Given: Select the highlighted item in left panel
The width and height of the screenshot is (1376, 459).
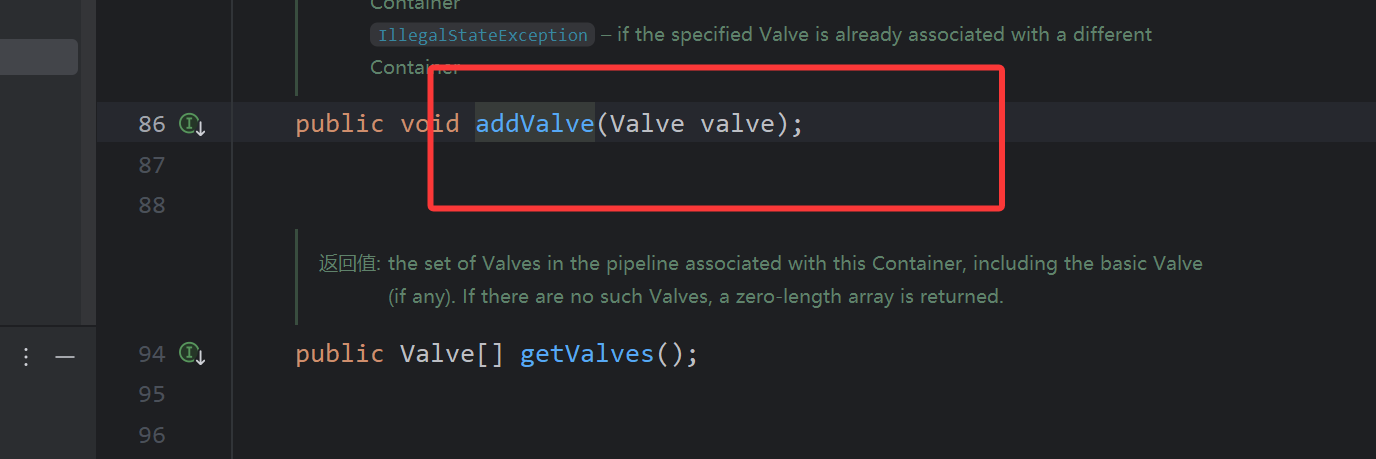Looking at the screenshot, I should coord(38,57).
